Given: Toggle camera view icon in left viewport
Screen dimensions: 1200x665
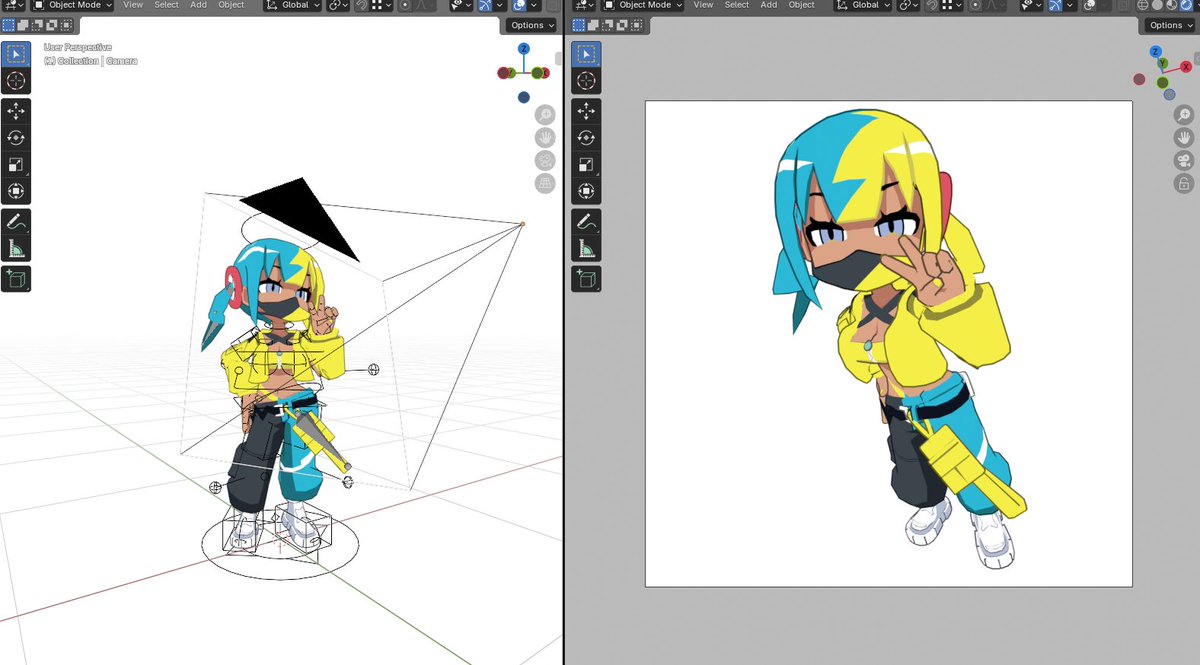Looking at the screenshot, I should pyautogui.click(x=545, y=160).
